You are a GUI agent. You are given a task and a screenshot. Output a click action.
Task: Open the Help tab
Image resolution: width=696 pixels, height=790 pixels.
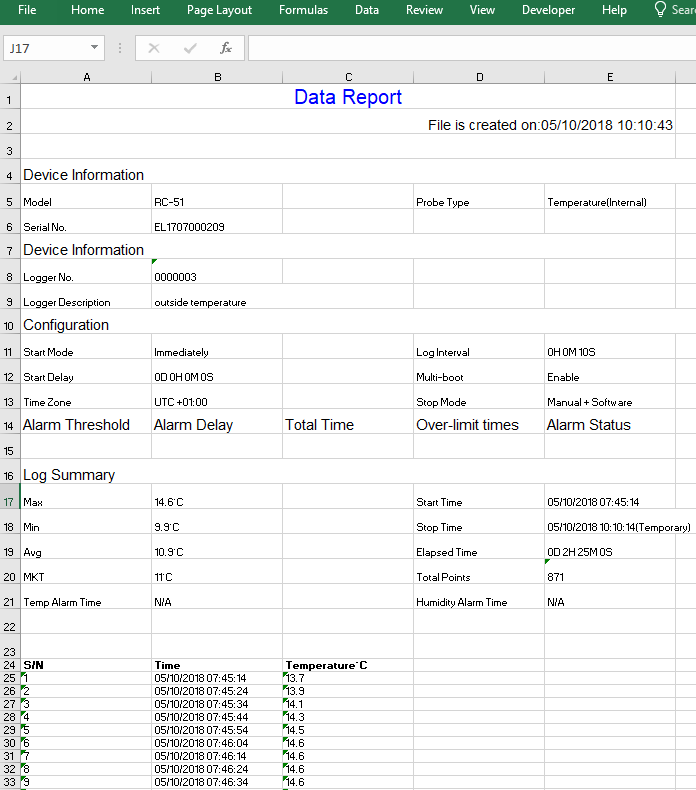614,10
